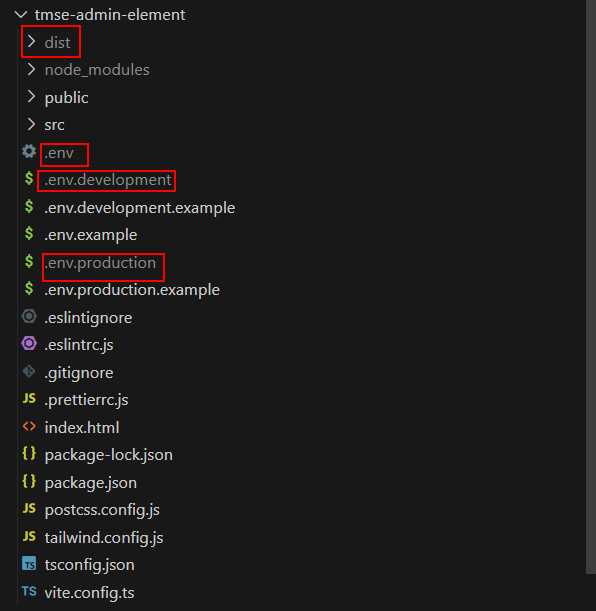
Task: Collapse the tmse-admin-element root folder
Action: (21, 15)
